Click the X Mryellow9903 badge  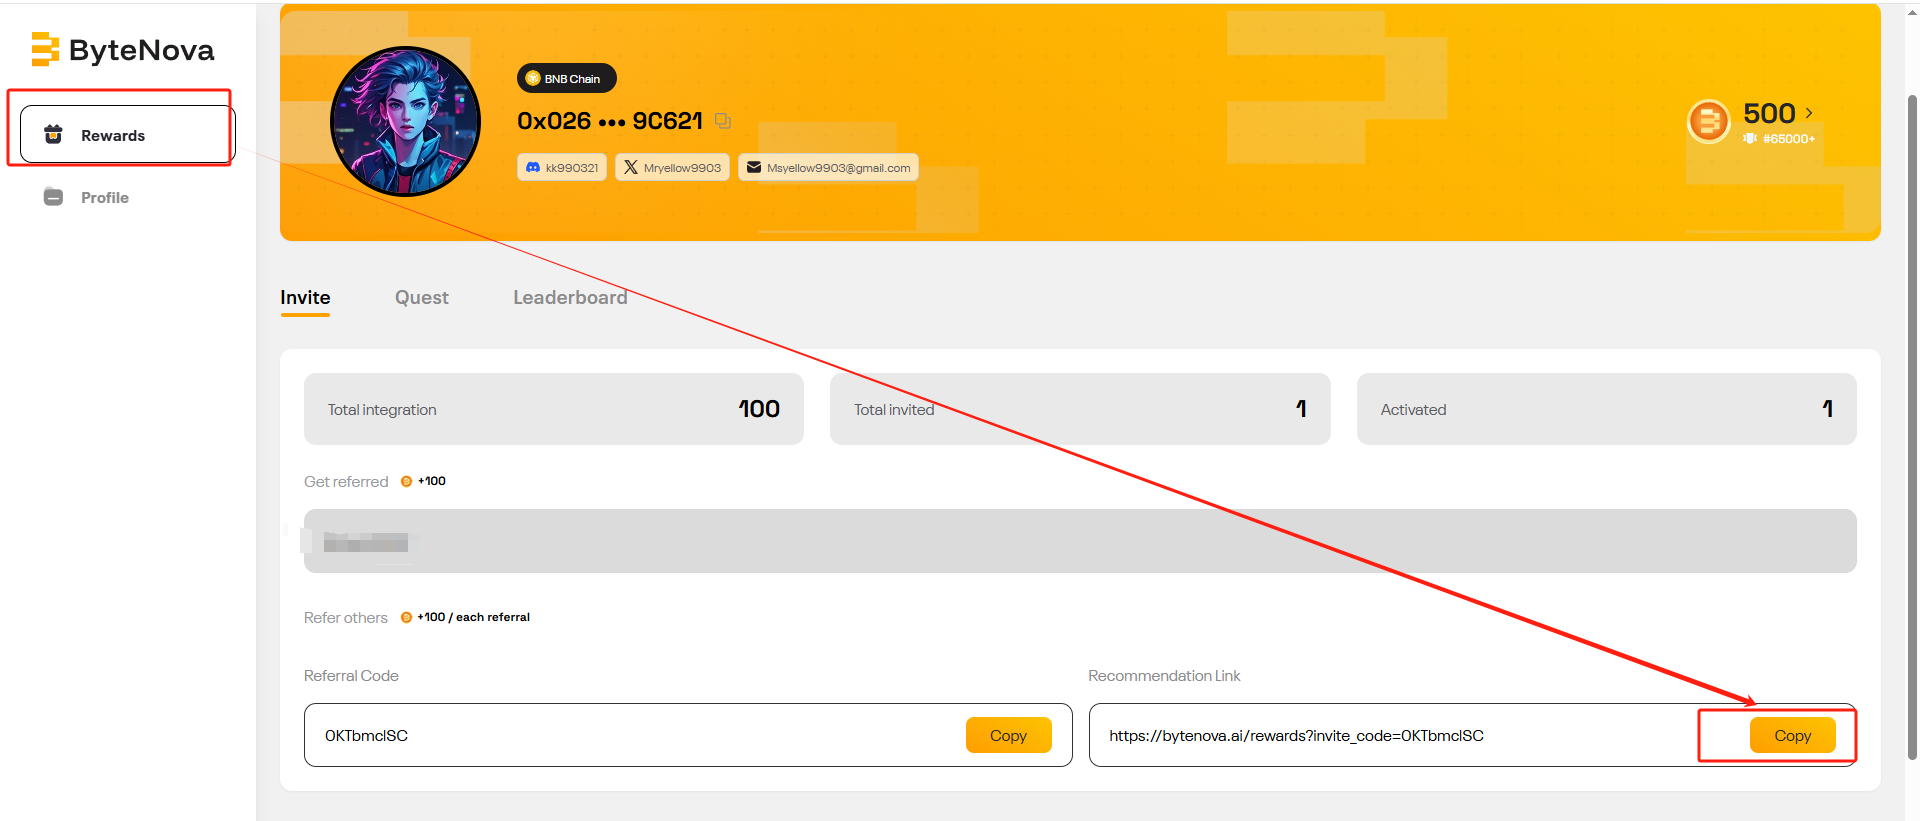672,167
